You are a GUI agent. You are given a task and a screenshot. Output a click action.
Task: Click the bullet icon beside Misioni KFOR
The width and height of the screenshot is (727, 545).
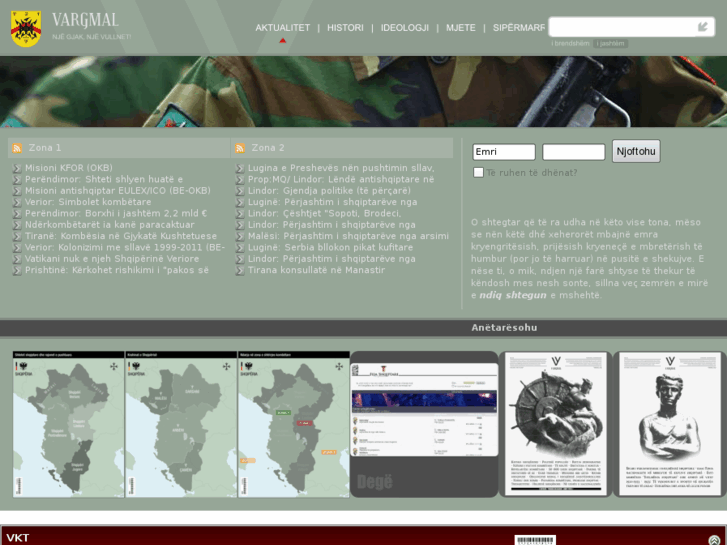[17, 168]
